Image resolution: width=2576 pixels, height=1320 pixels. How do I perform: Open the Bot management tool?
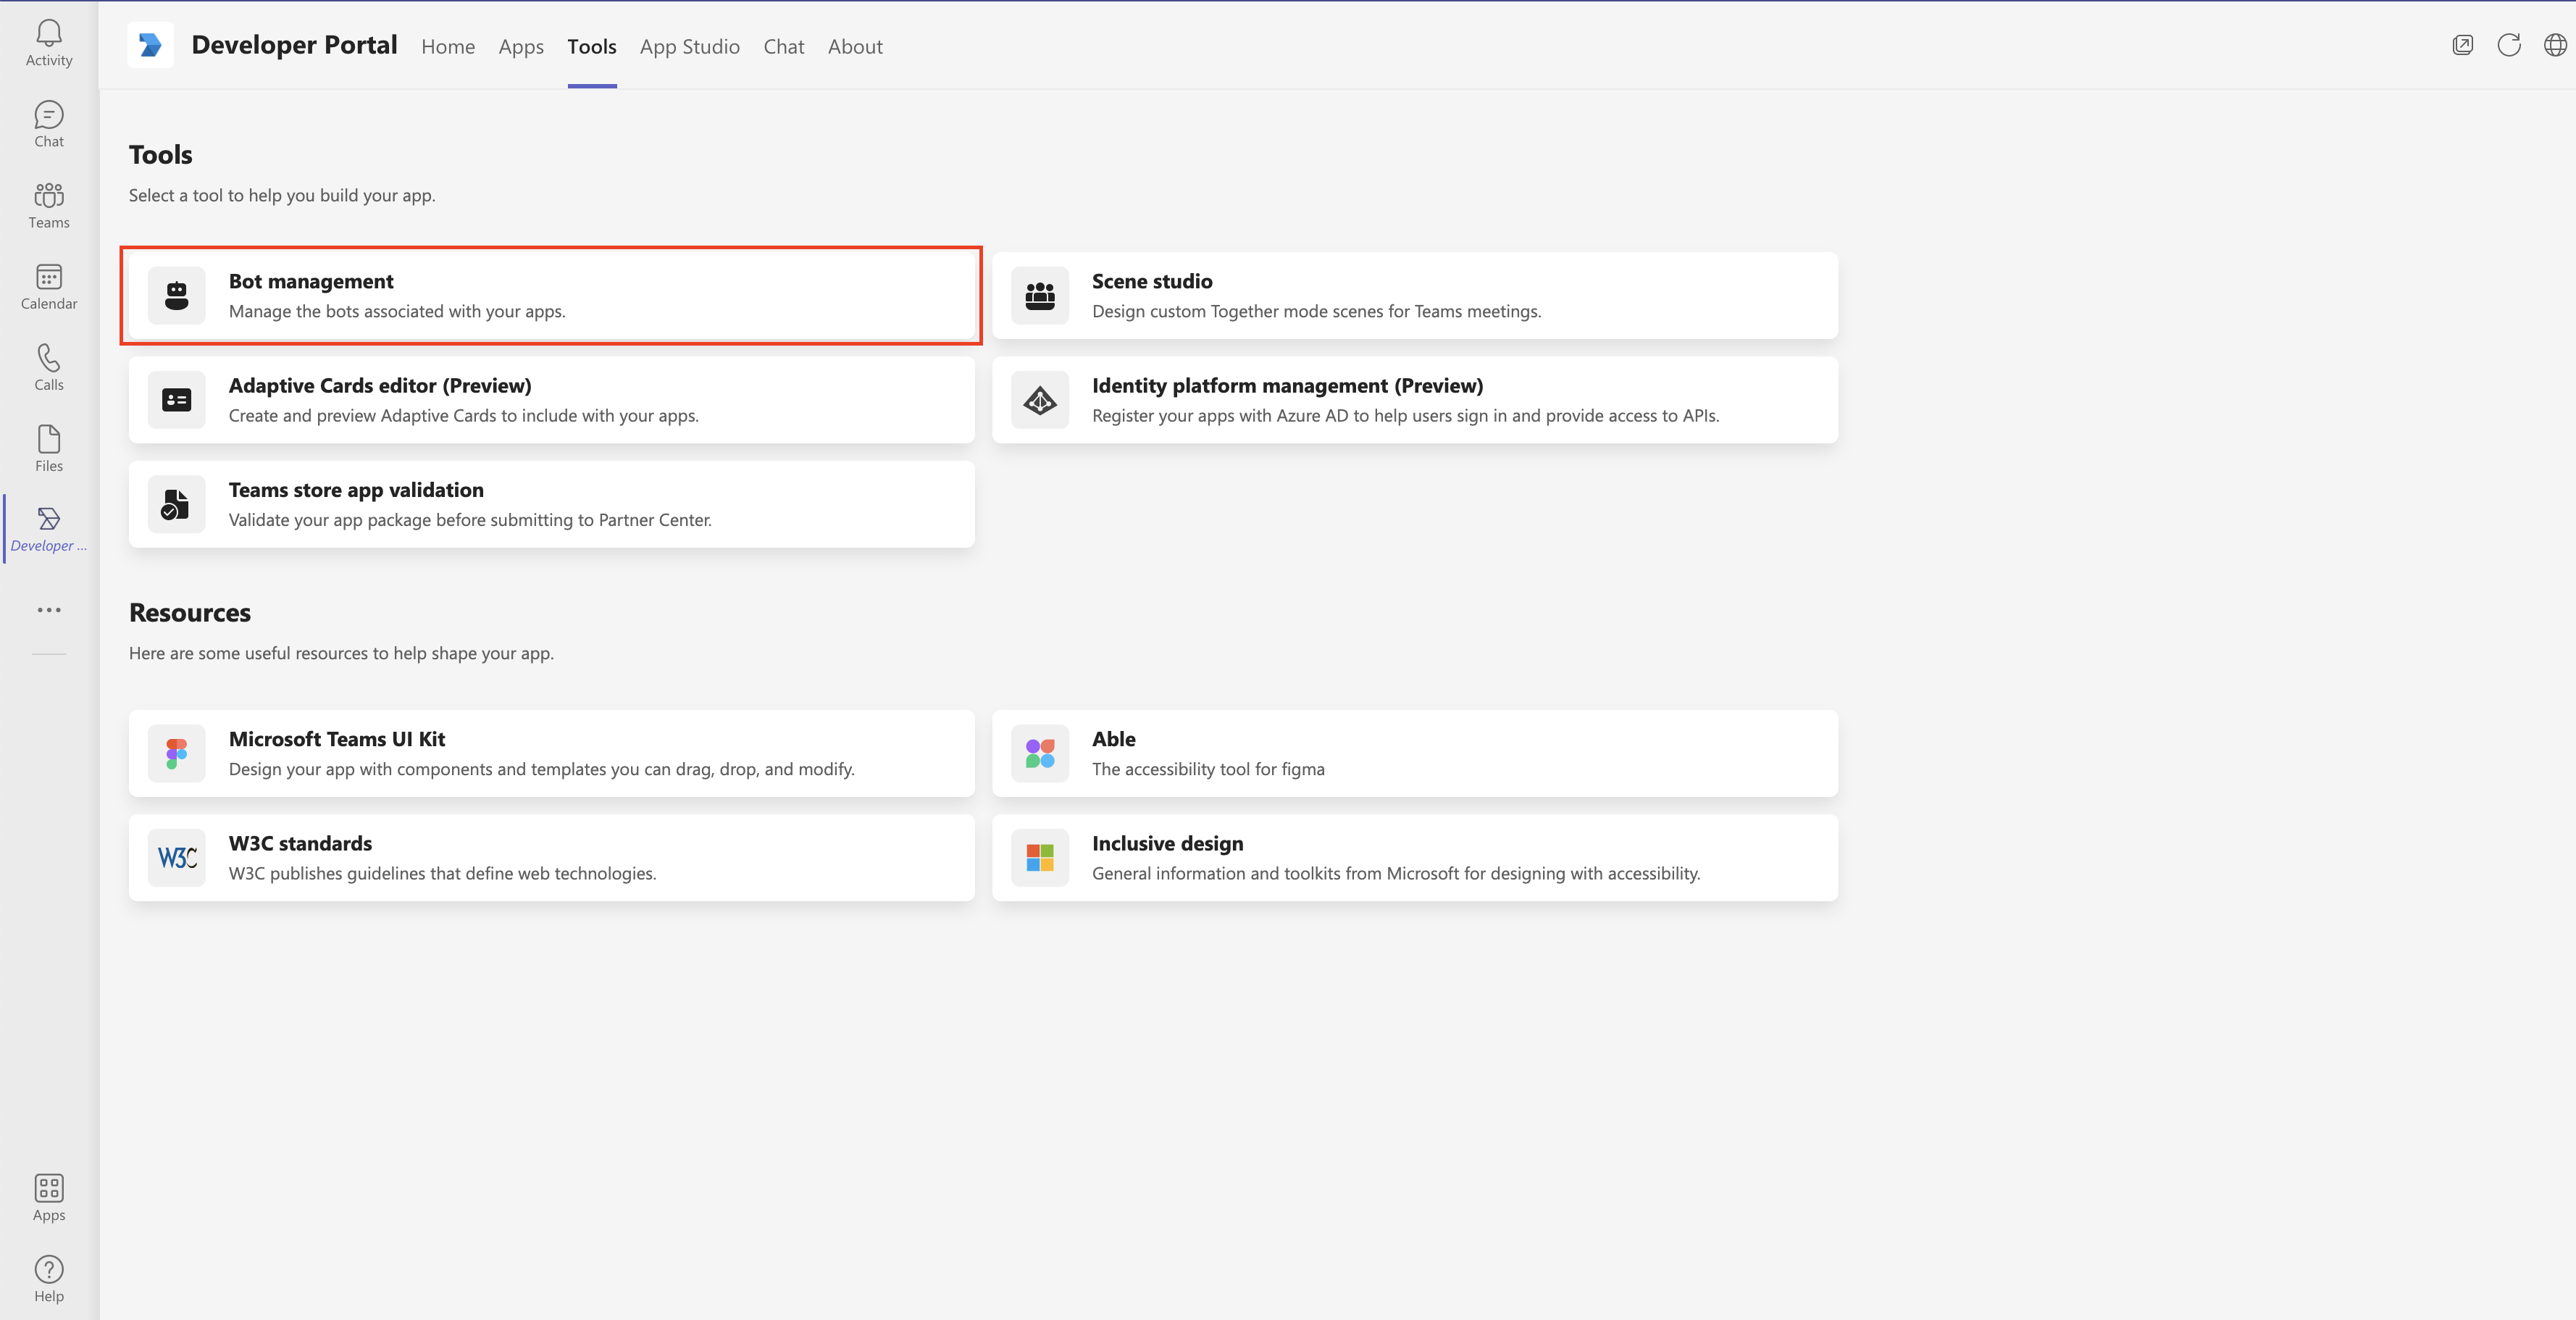(550, 295)
